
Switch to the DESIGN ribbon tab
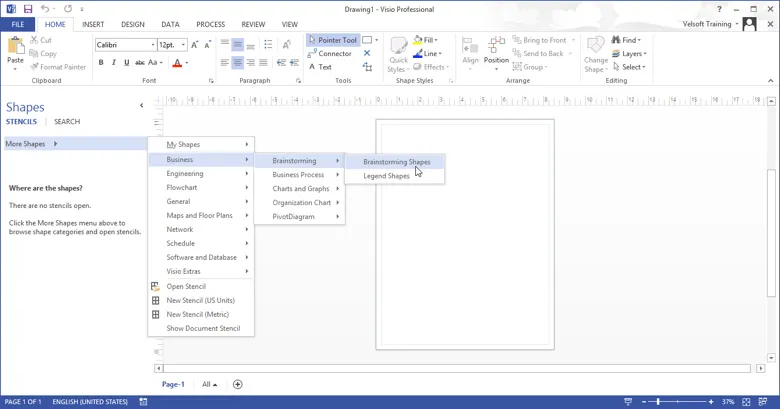(133, 24)
